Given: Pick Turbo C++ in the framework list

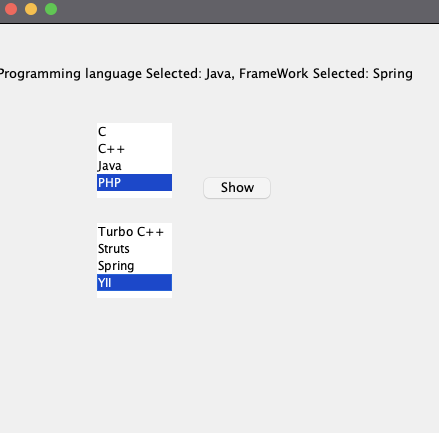Looking at the screenshot, I should click(x=134, y=232).
